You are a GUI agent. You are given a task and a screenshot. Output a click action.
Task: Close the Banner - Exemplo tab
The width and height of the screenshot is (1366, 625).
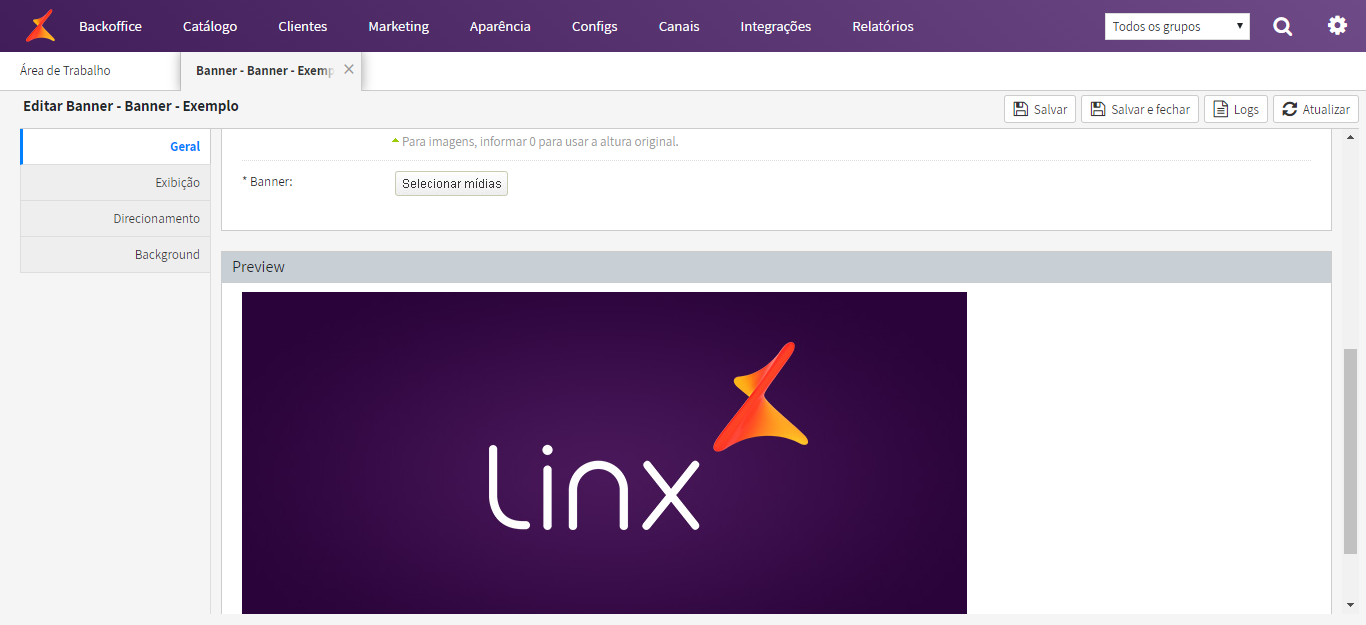(x=349, y=69)
